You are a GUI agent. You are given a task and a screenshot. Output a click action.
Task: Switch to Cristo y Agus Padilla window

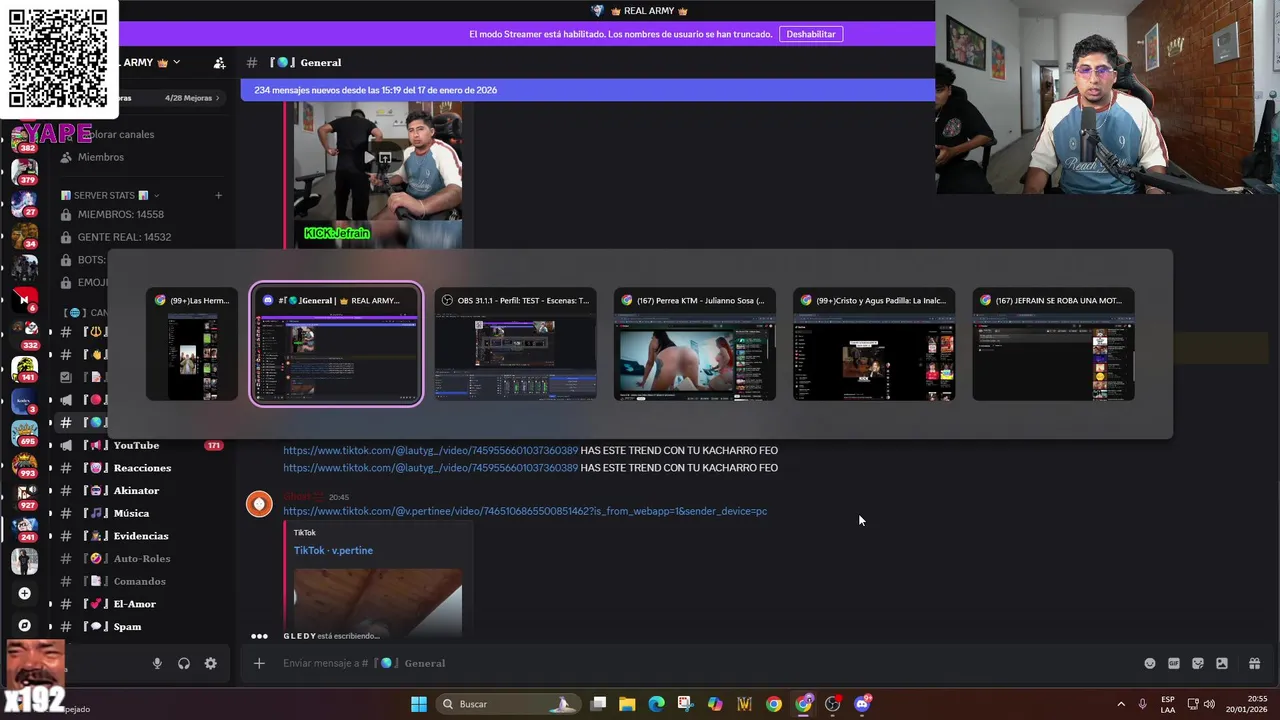[x=874, y=345]
